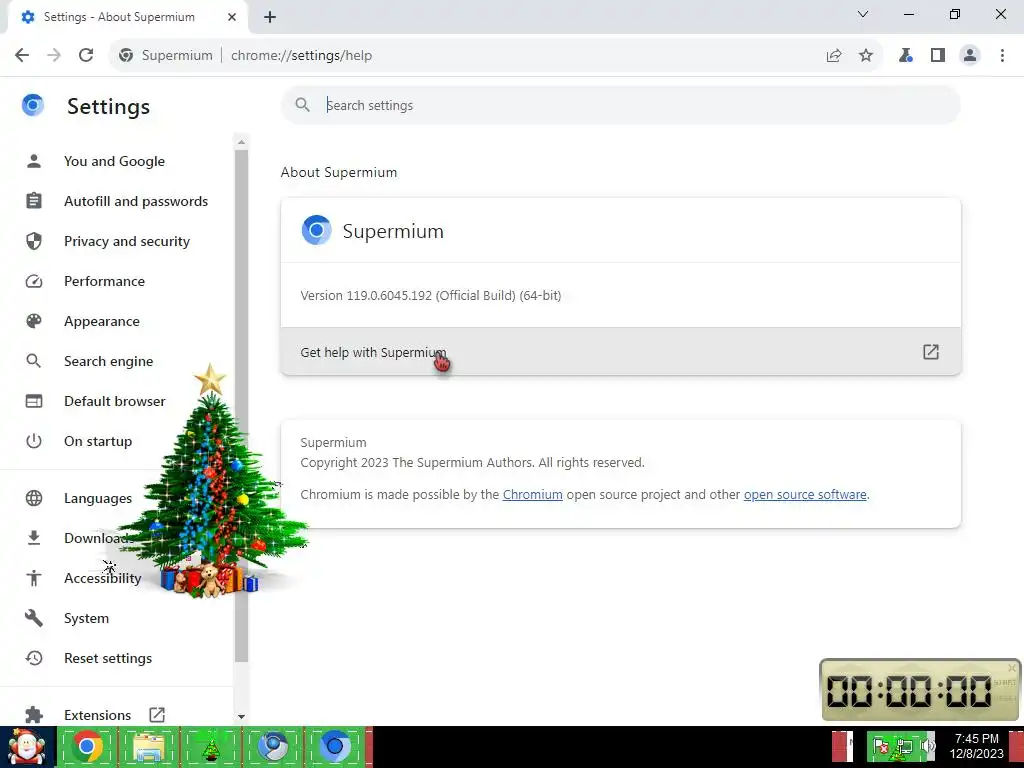The width and height of the screenshot is (1024, 768).
Task: Open the open source software link
Action: 805,494
